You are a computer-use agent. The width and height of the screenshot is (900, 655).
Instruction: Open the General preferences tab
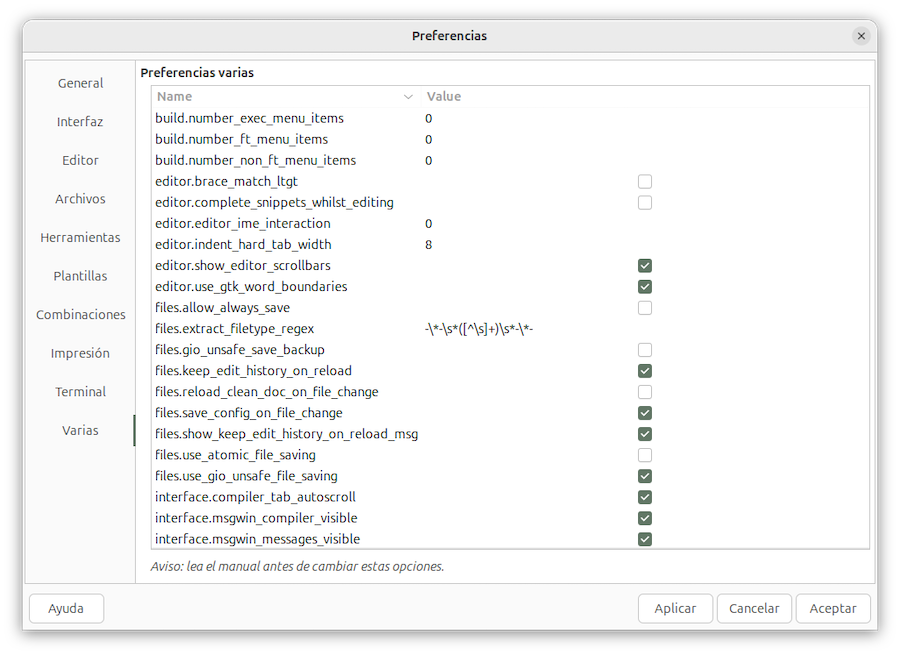80,83
